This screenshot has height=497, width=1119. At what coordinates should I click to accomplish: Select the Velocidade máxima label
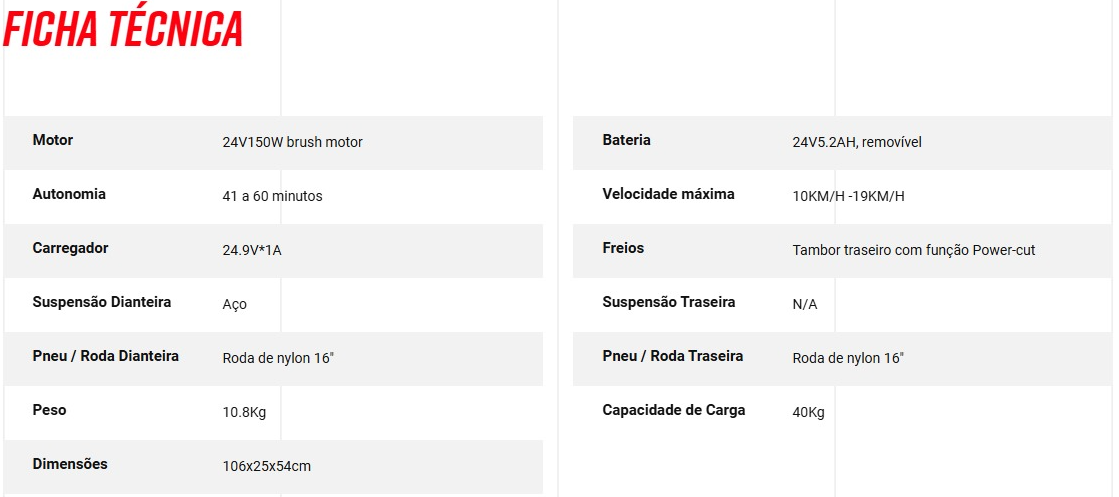coord(669,194)
